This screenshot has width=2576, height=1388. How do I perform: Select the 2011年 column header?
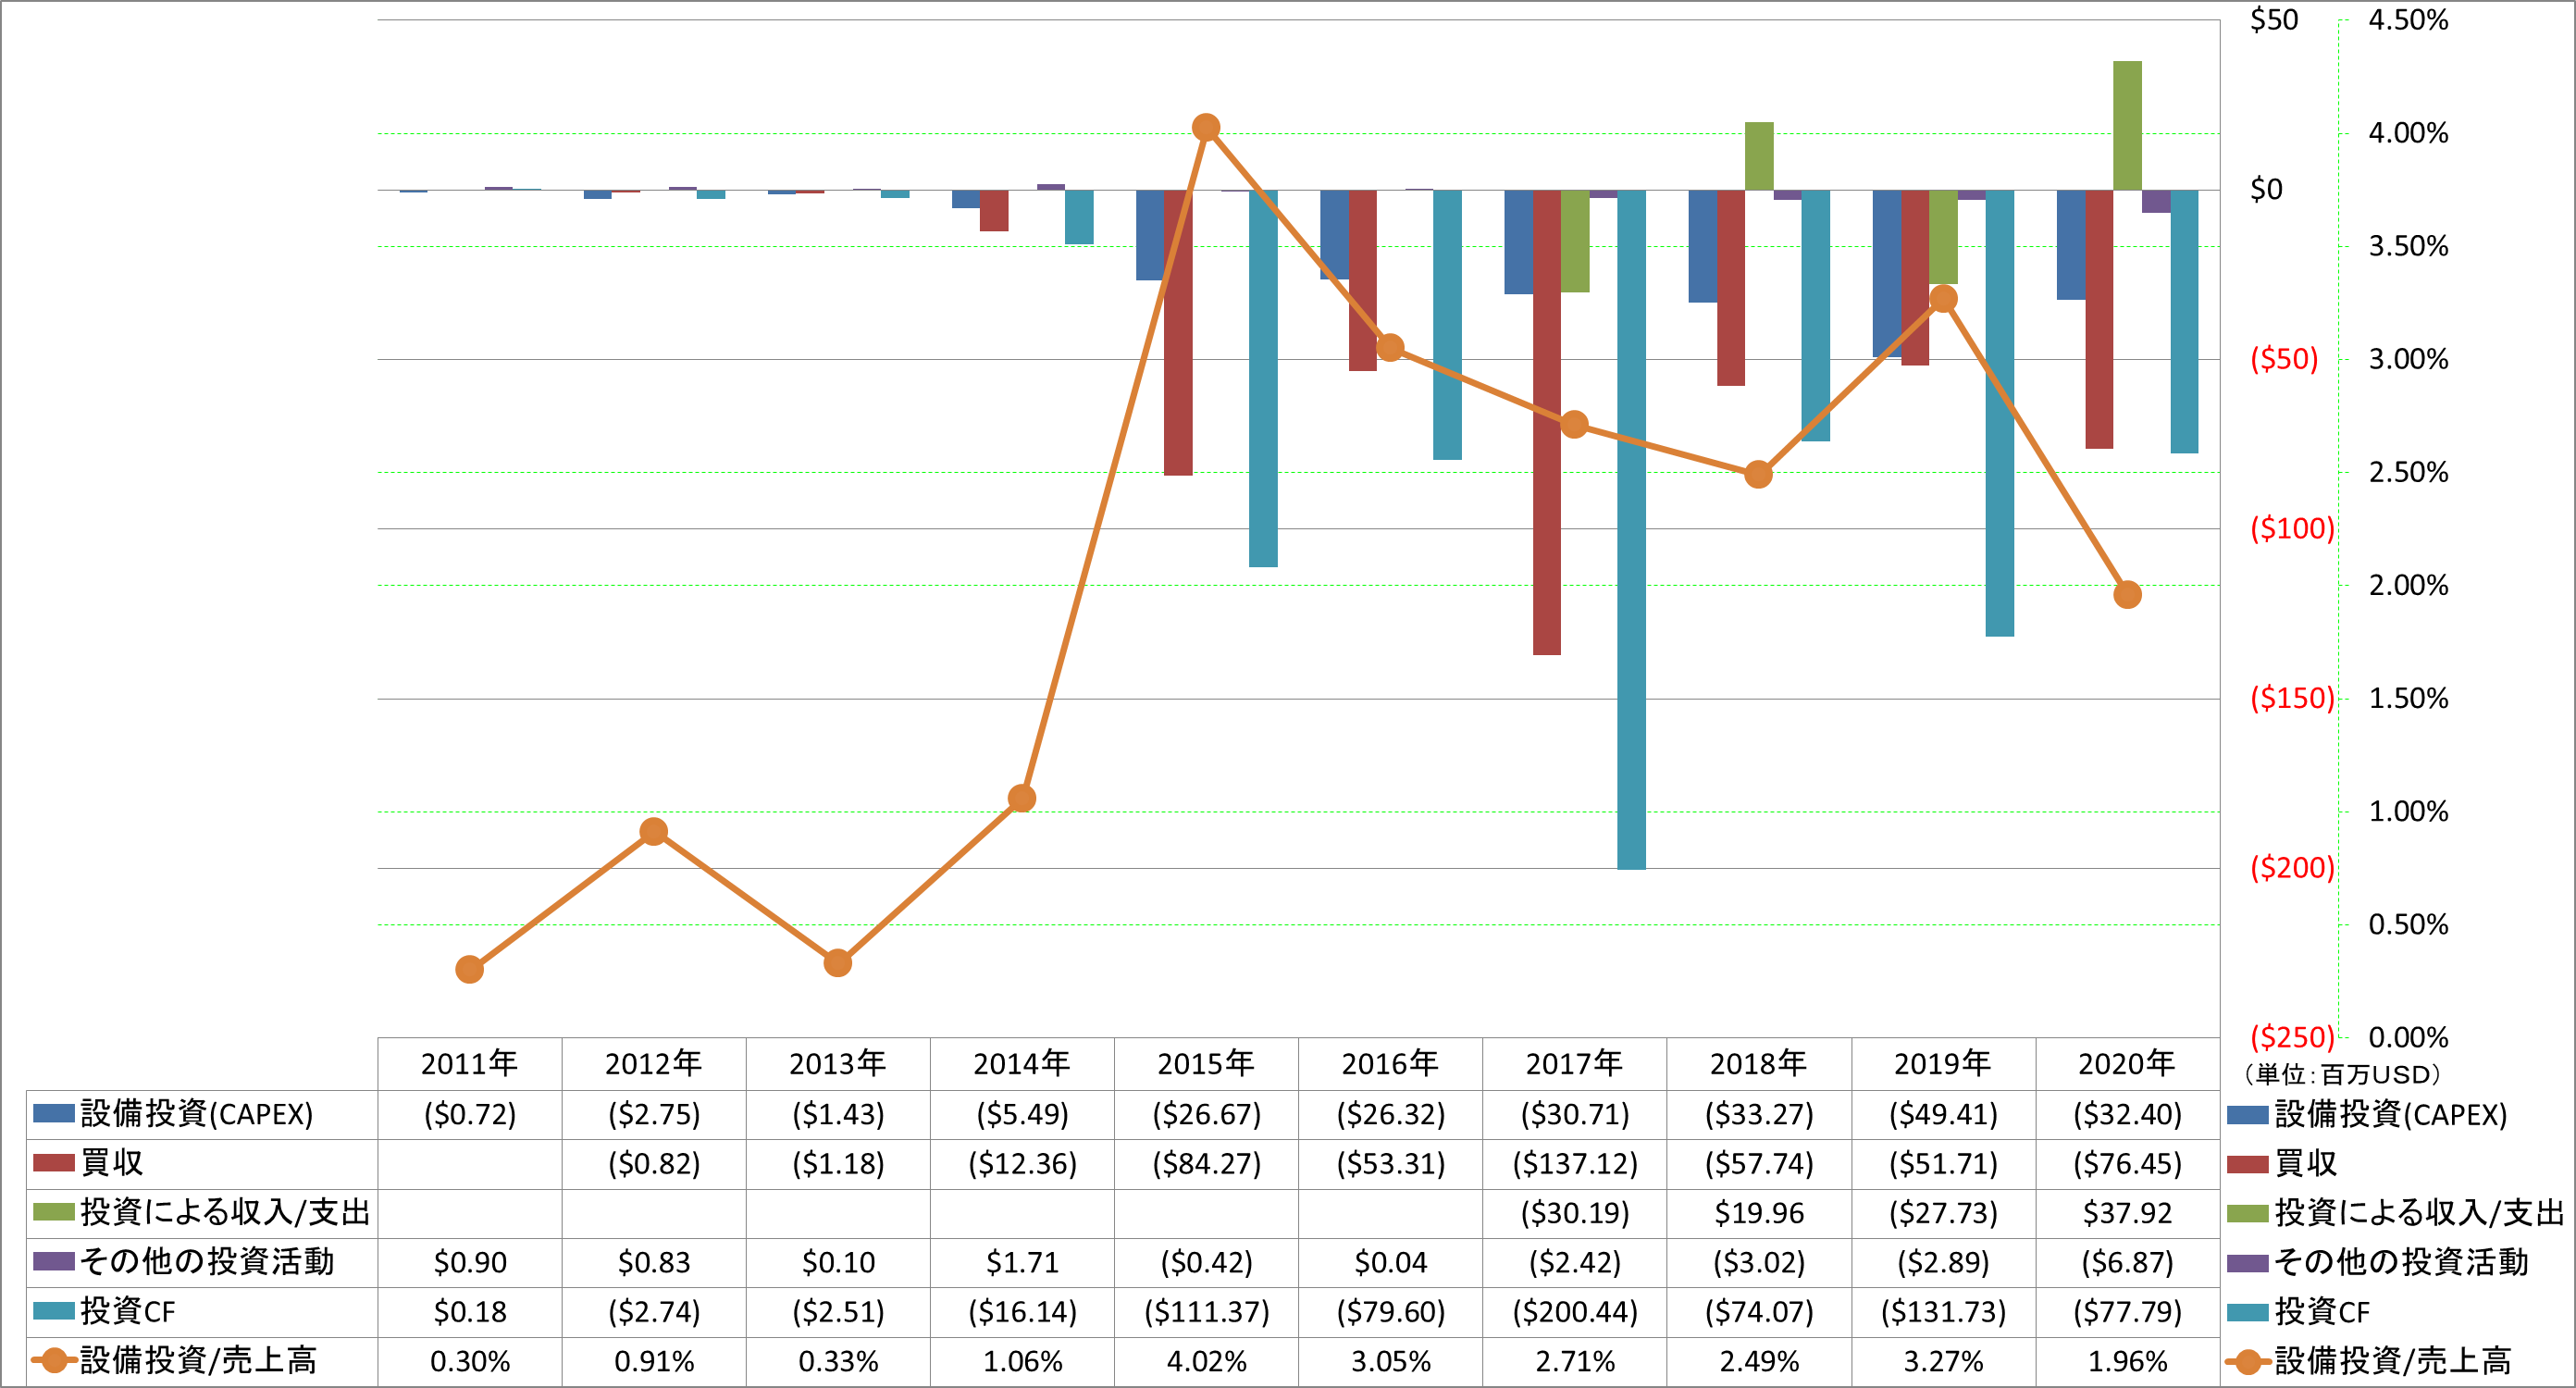coord(469,1063)
